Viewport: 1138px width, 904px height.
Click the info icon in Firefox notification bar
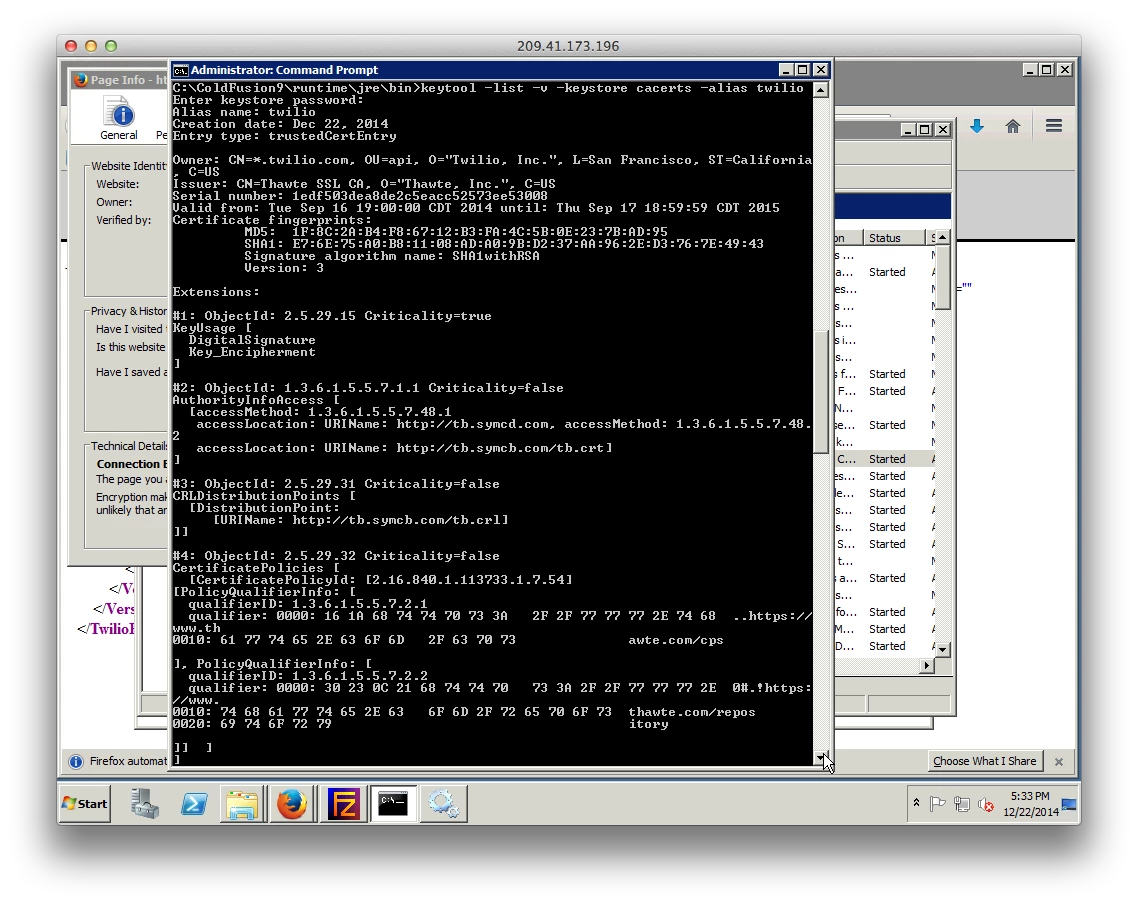pyautogui.click(x=75, y=761)
